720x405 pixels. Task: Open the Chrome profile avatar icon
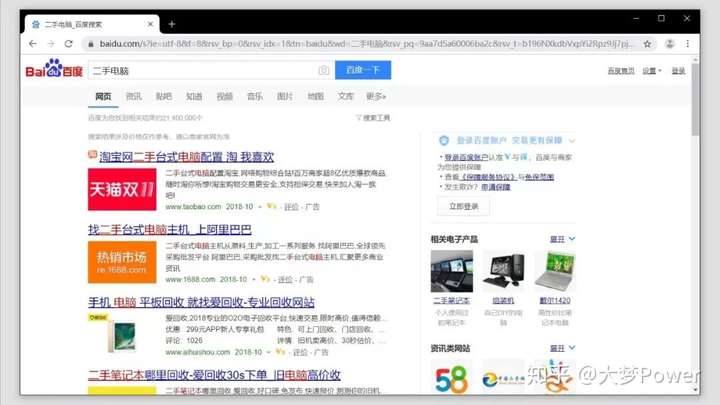click(x=669, y=44)
